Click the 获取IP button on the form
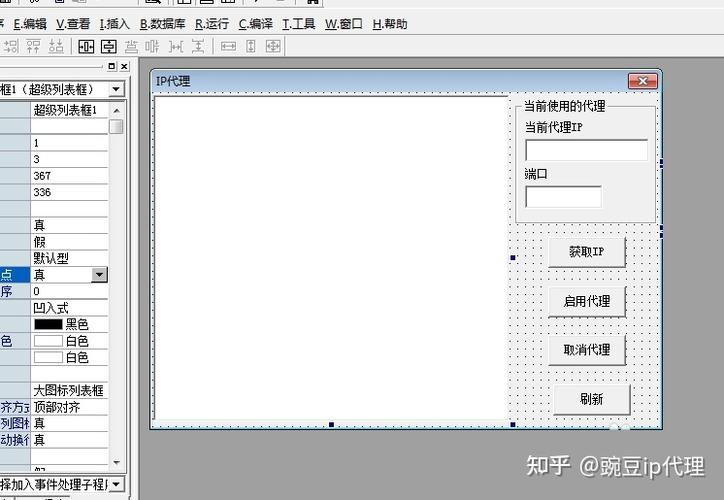 [587, 252]
